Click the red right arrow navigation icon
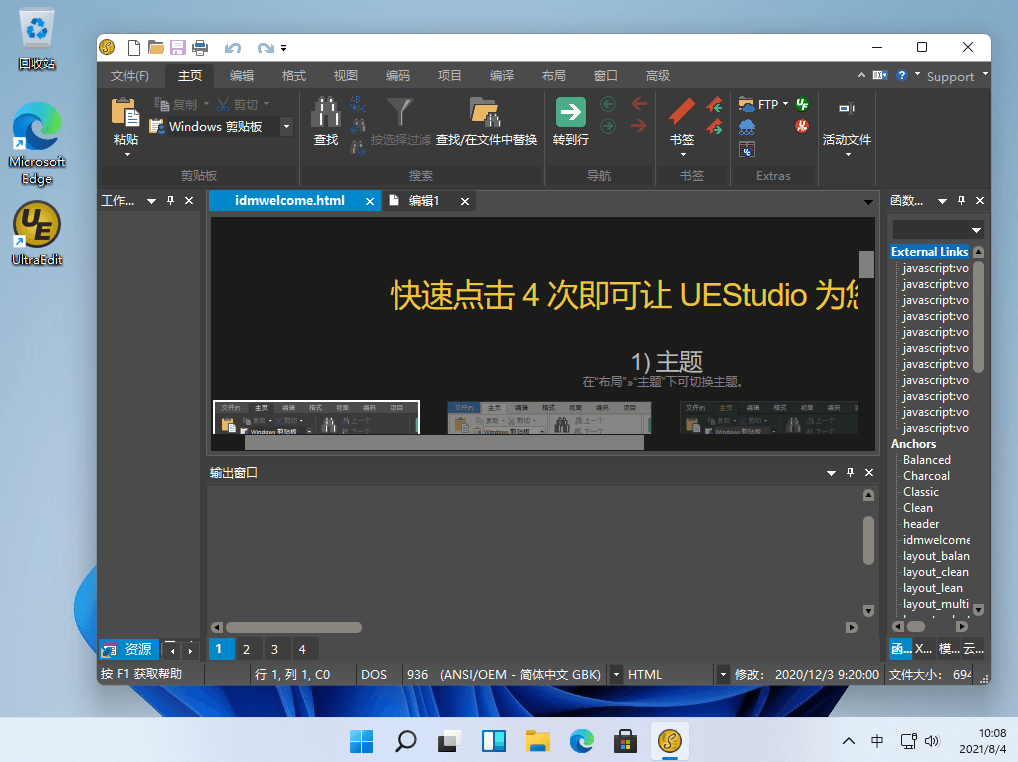Screen dimensions: 1018x762 [639, 125]
